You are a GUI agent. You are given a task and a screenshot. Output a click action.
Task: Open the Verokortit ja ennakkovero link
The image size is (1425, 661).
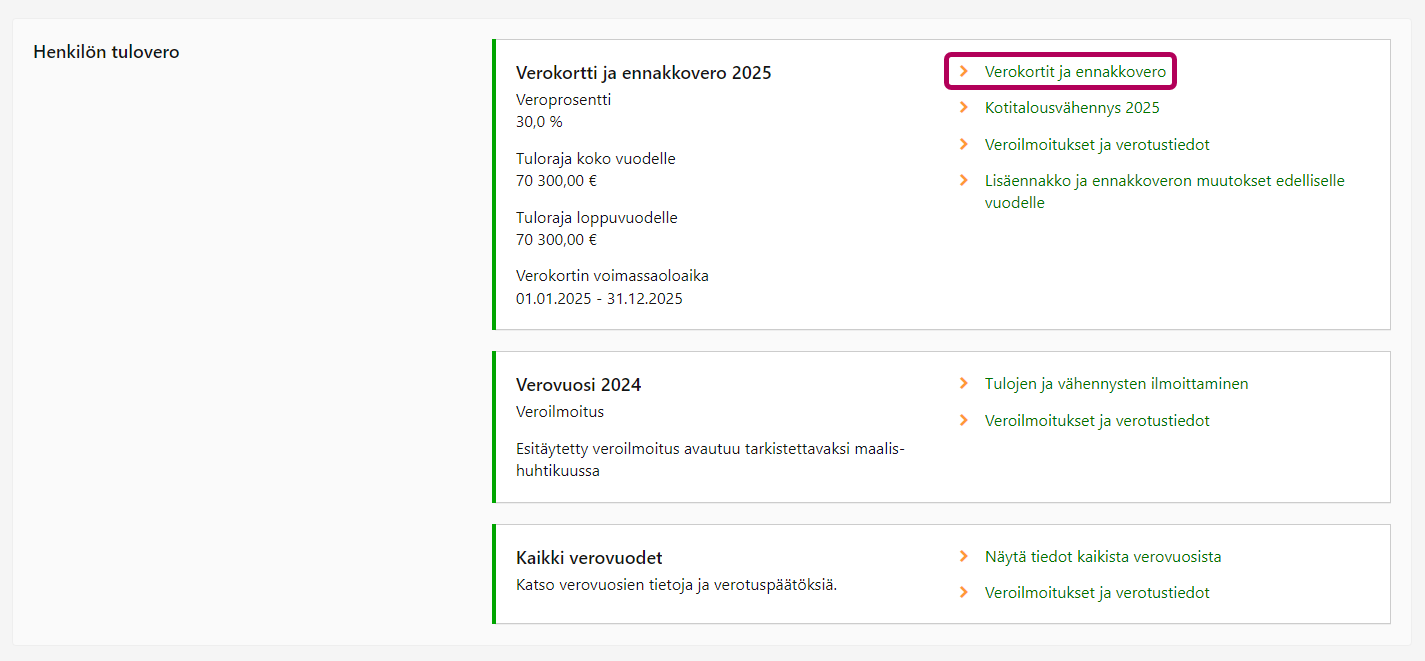pyautogui.click(x=1075, y=72)
